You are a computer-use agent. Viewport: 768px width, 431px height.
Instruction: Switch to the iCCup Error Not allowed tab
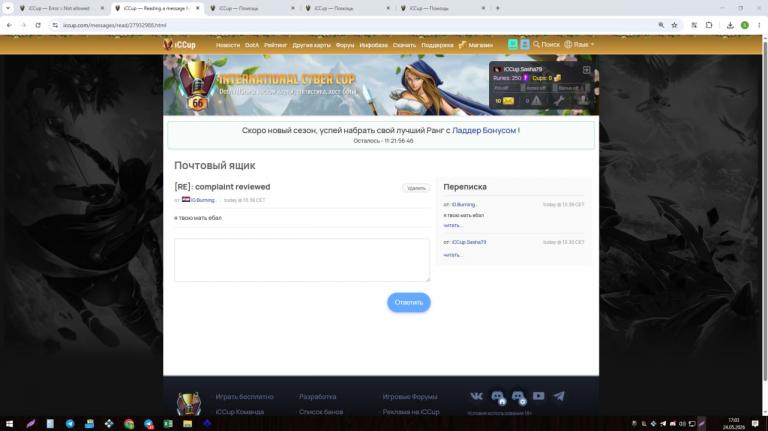tap(61, 8)
